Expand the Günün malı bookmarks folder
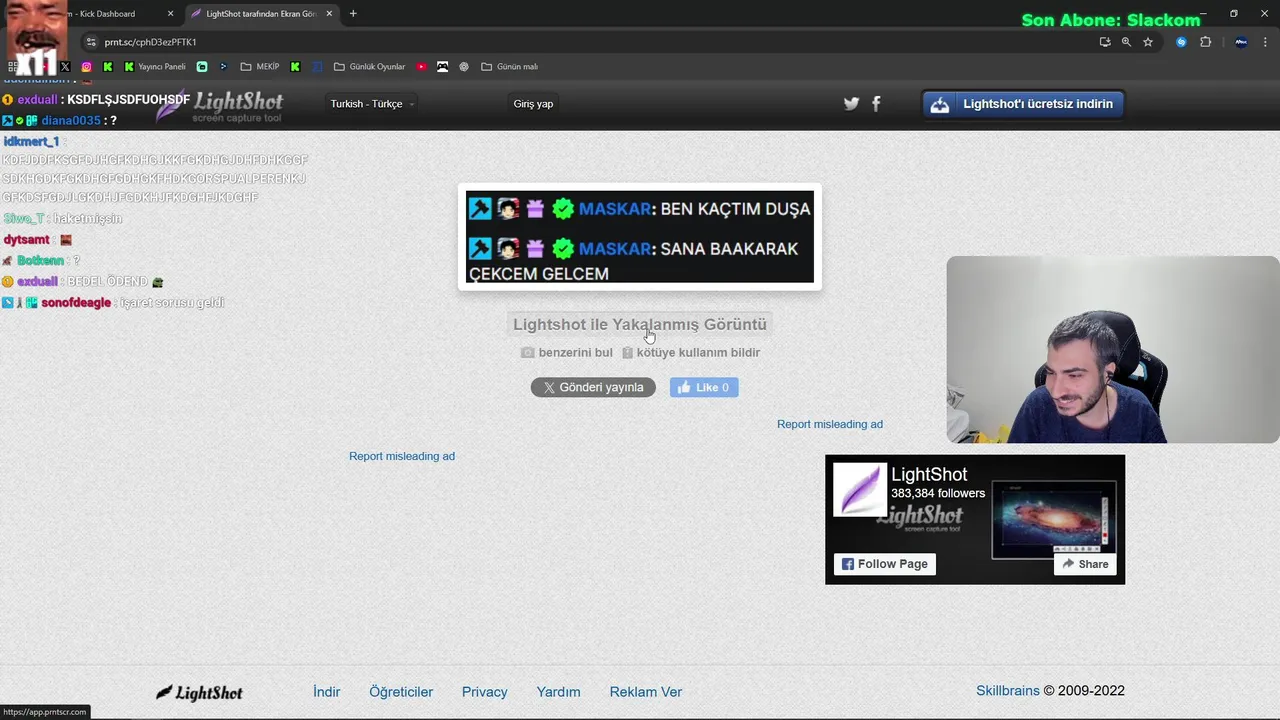Screen dimensions: 1280x720 (510, 67)
